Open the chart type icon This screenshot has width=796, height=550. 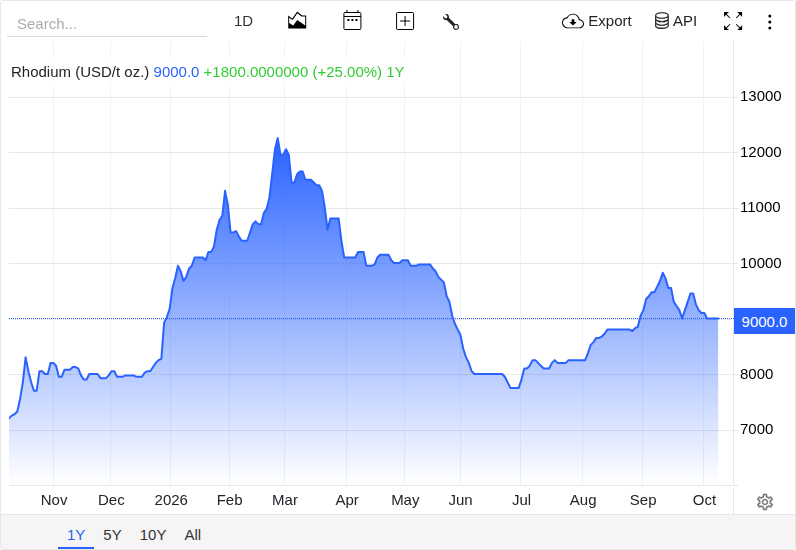297,21
